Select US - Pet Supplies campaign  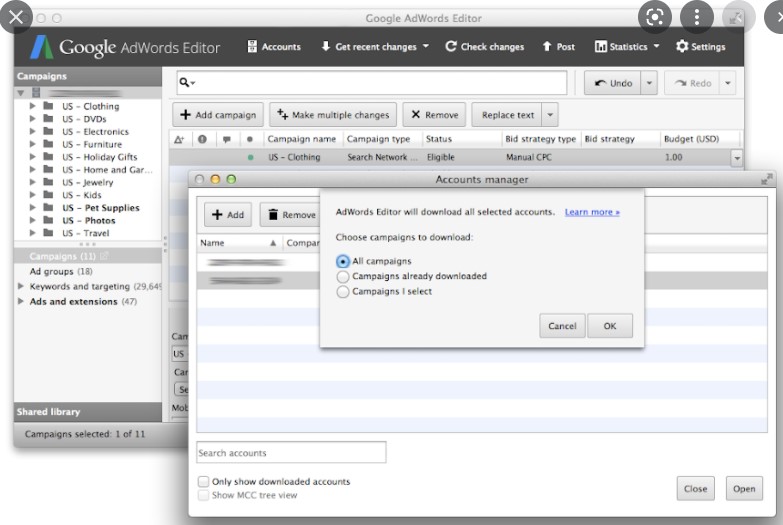[x=100, y=208]
